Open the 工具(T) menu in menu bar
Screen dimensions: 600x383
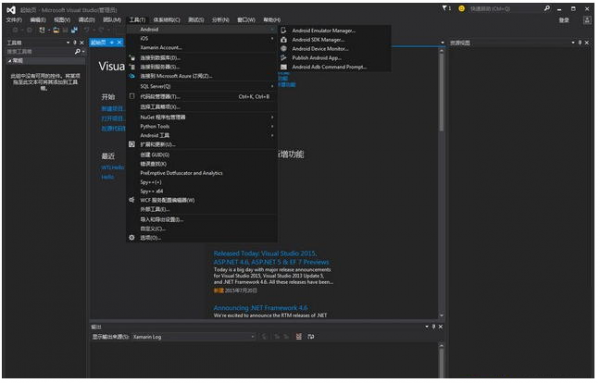[x=138, y=20]
